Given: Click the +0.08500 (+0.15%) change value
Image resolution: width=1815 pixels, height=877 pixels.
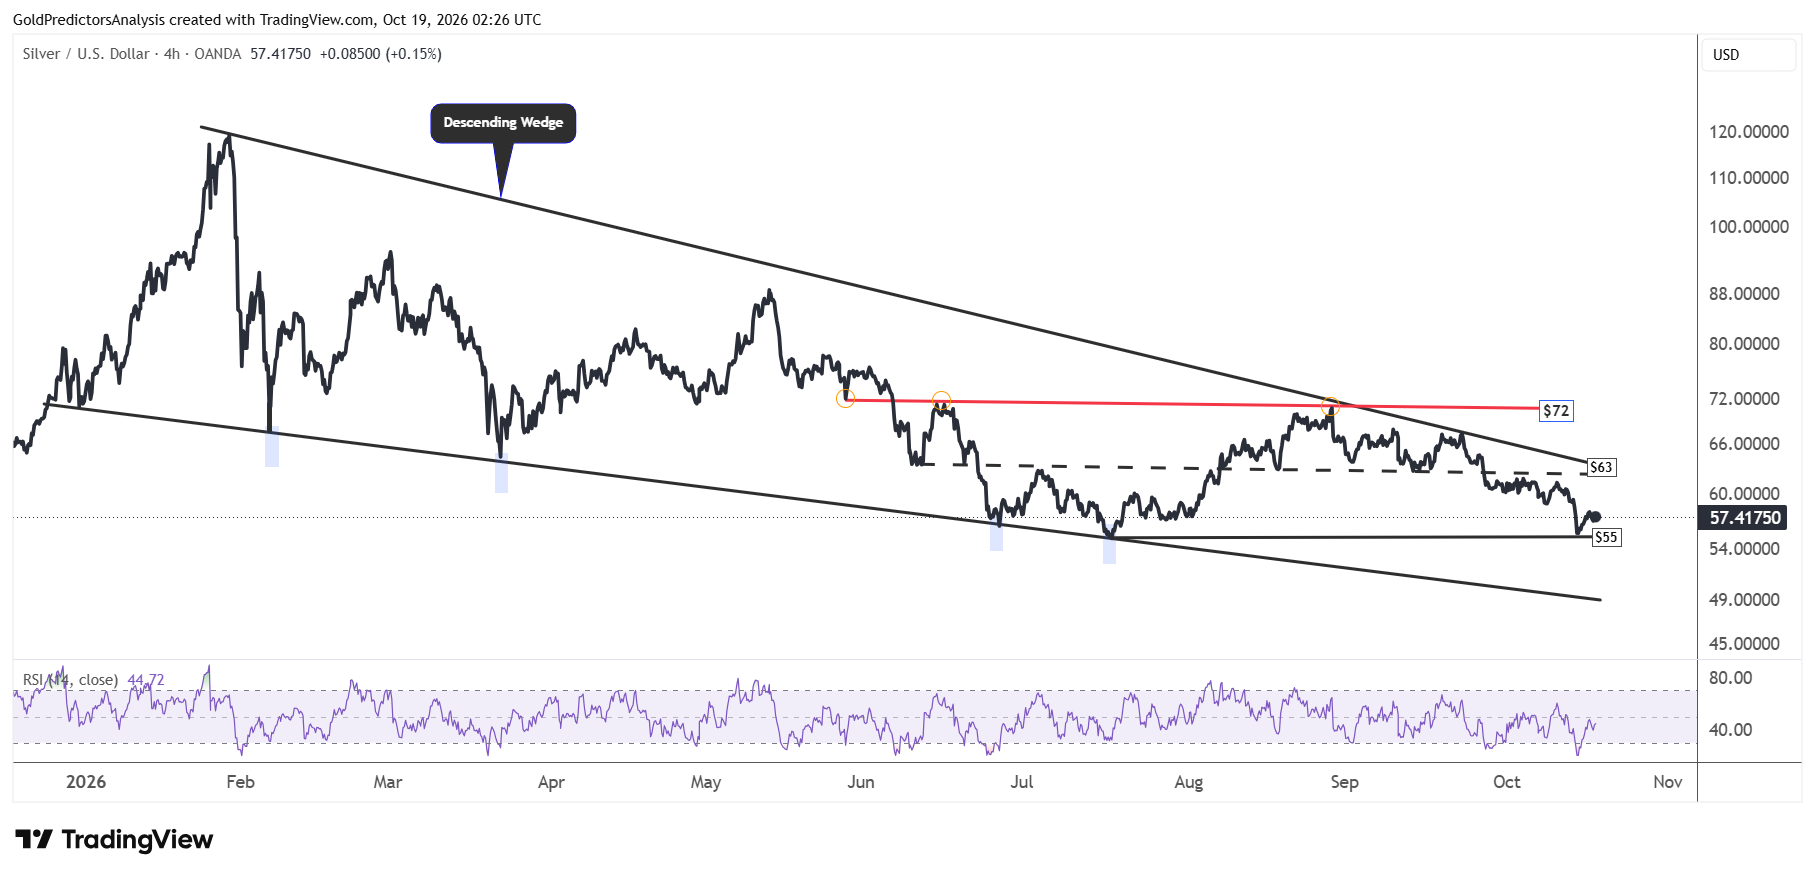Looking at the screenshot, I should pyautogui.click(x=381, y=54).
